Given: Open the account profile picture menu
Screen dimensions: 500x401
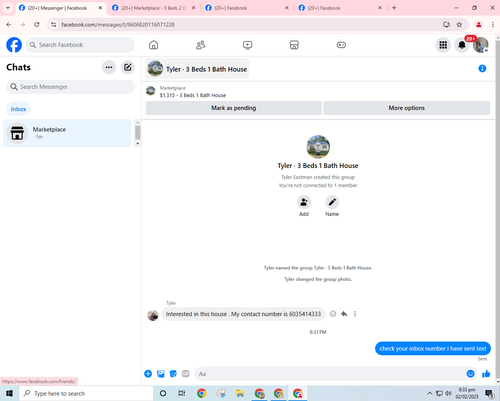Looking at the screenshot, I should click(x=480, y=45).
